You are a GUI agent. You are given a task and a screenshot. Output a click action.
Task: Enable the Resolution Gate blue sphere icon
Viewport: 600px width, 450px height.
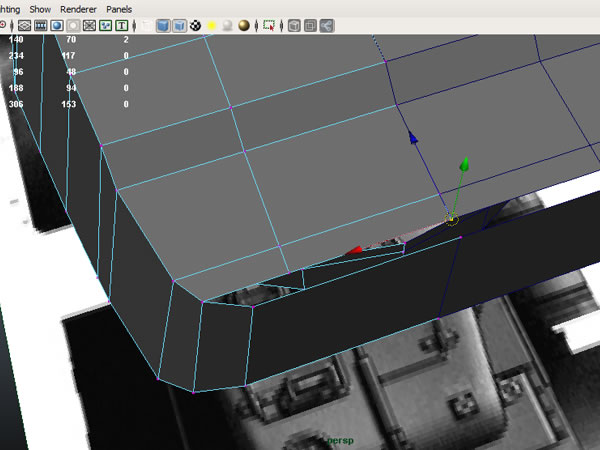pos(58,24)
